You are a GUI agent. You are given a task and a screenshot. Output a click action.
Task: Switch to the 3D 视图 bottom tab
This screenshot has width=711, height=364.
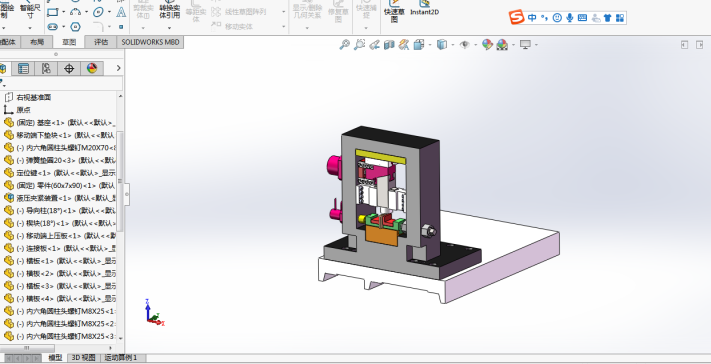(x=83, y=358)
